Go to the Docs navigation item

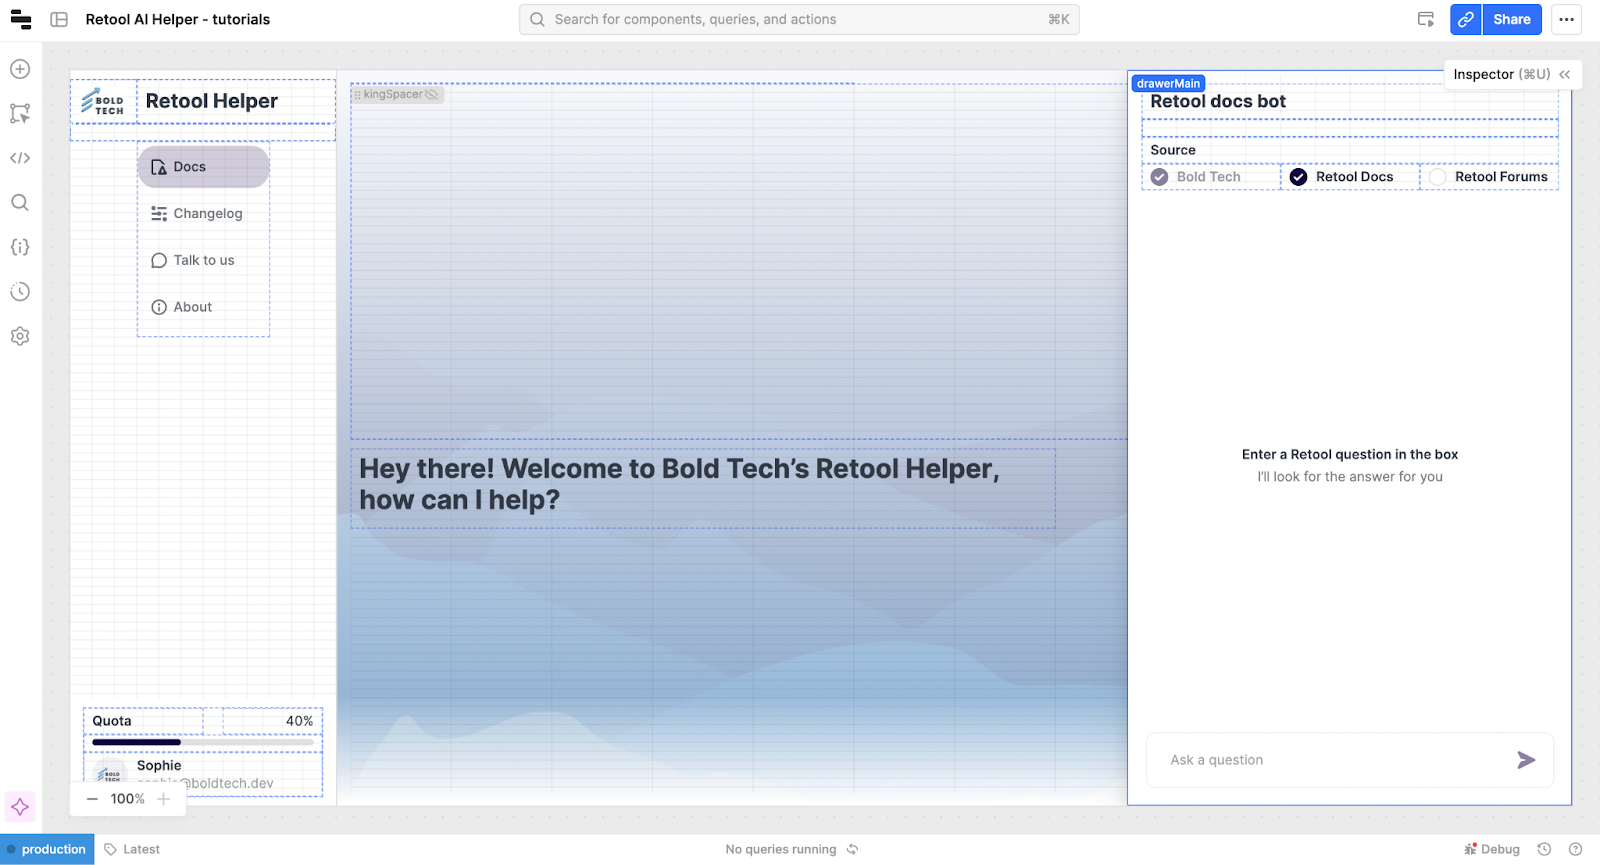pos(203,167)
